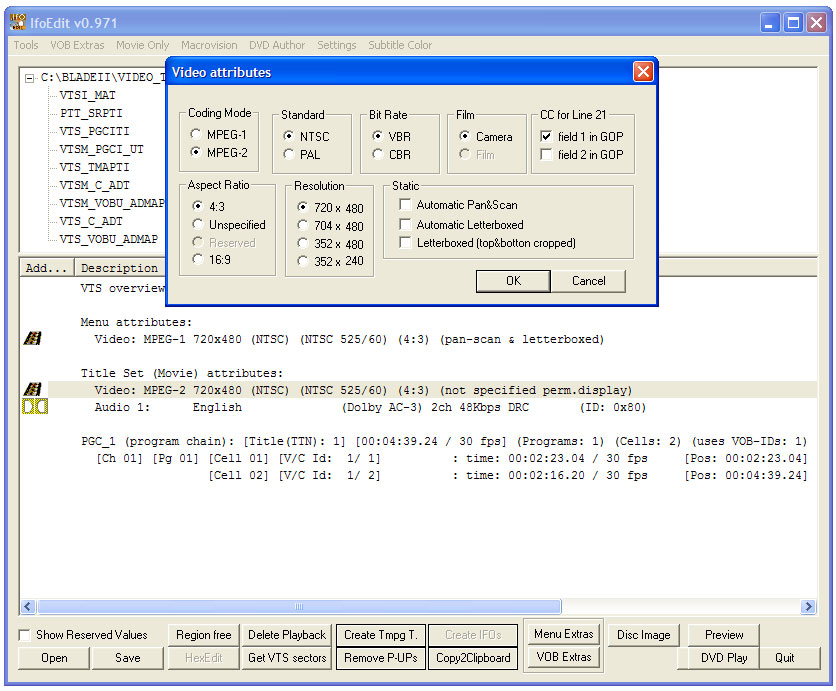
Task: Confirm the dialog with OK
Action: pyautogui.click(x=513, y=281)
